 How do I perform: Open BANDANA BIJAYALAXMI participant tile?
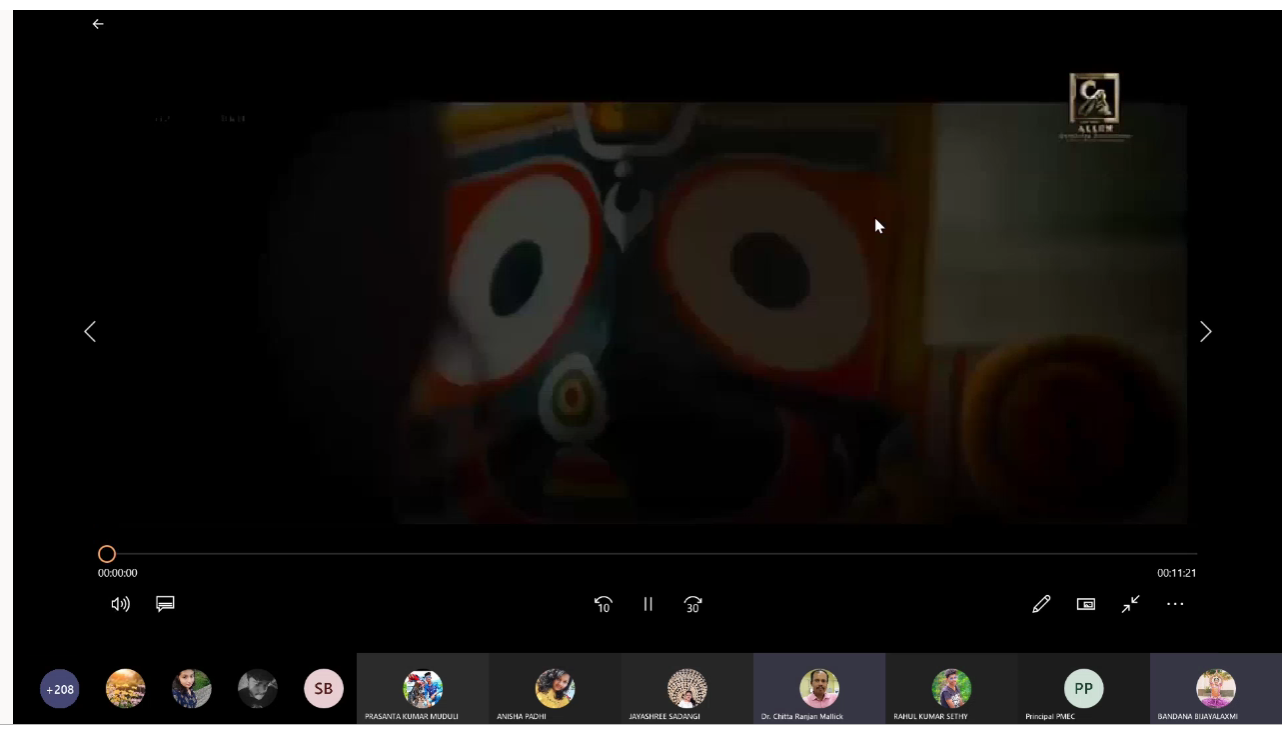pos(1215,688)
